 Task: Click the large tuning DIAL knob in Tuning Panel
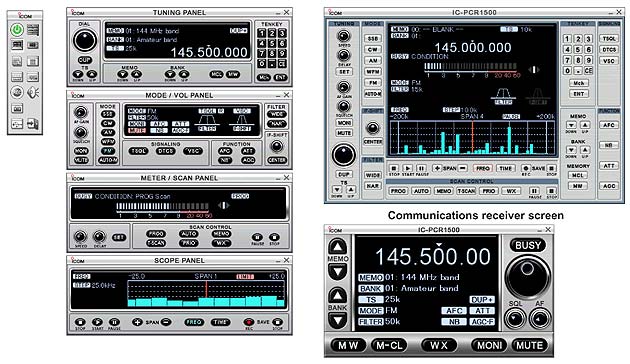[x=85, y=40]
